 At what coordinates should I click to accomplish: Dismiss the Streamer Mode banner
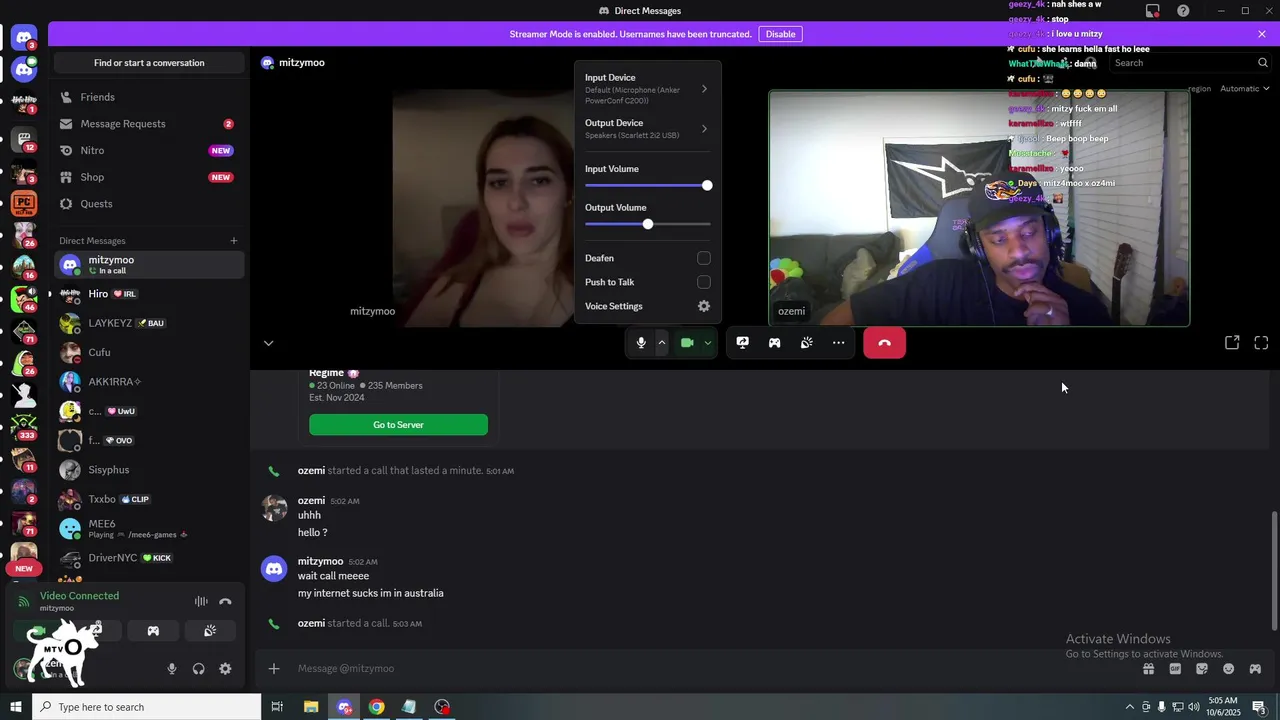click(1261, 34)
